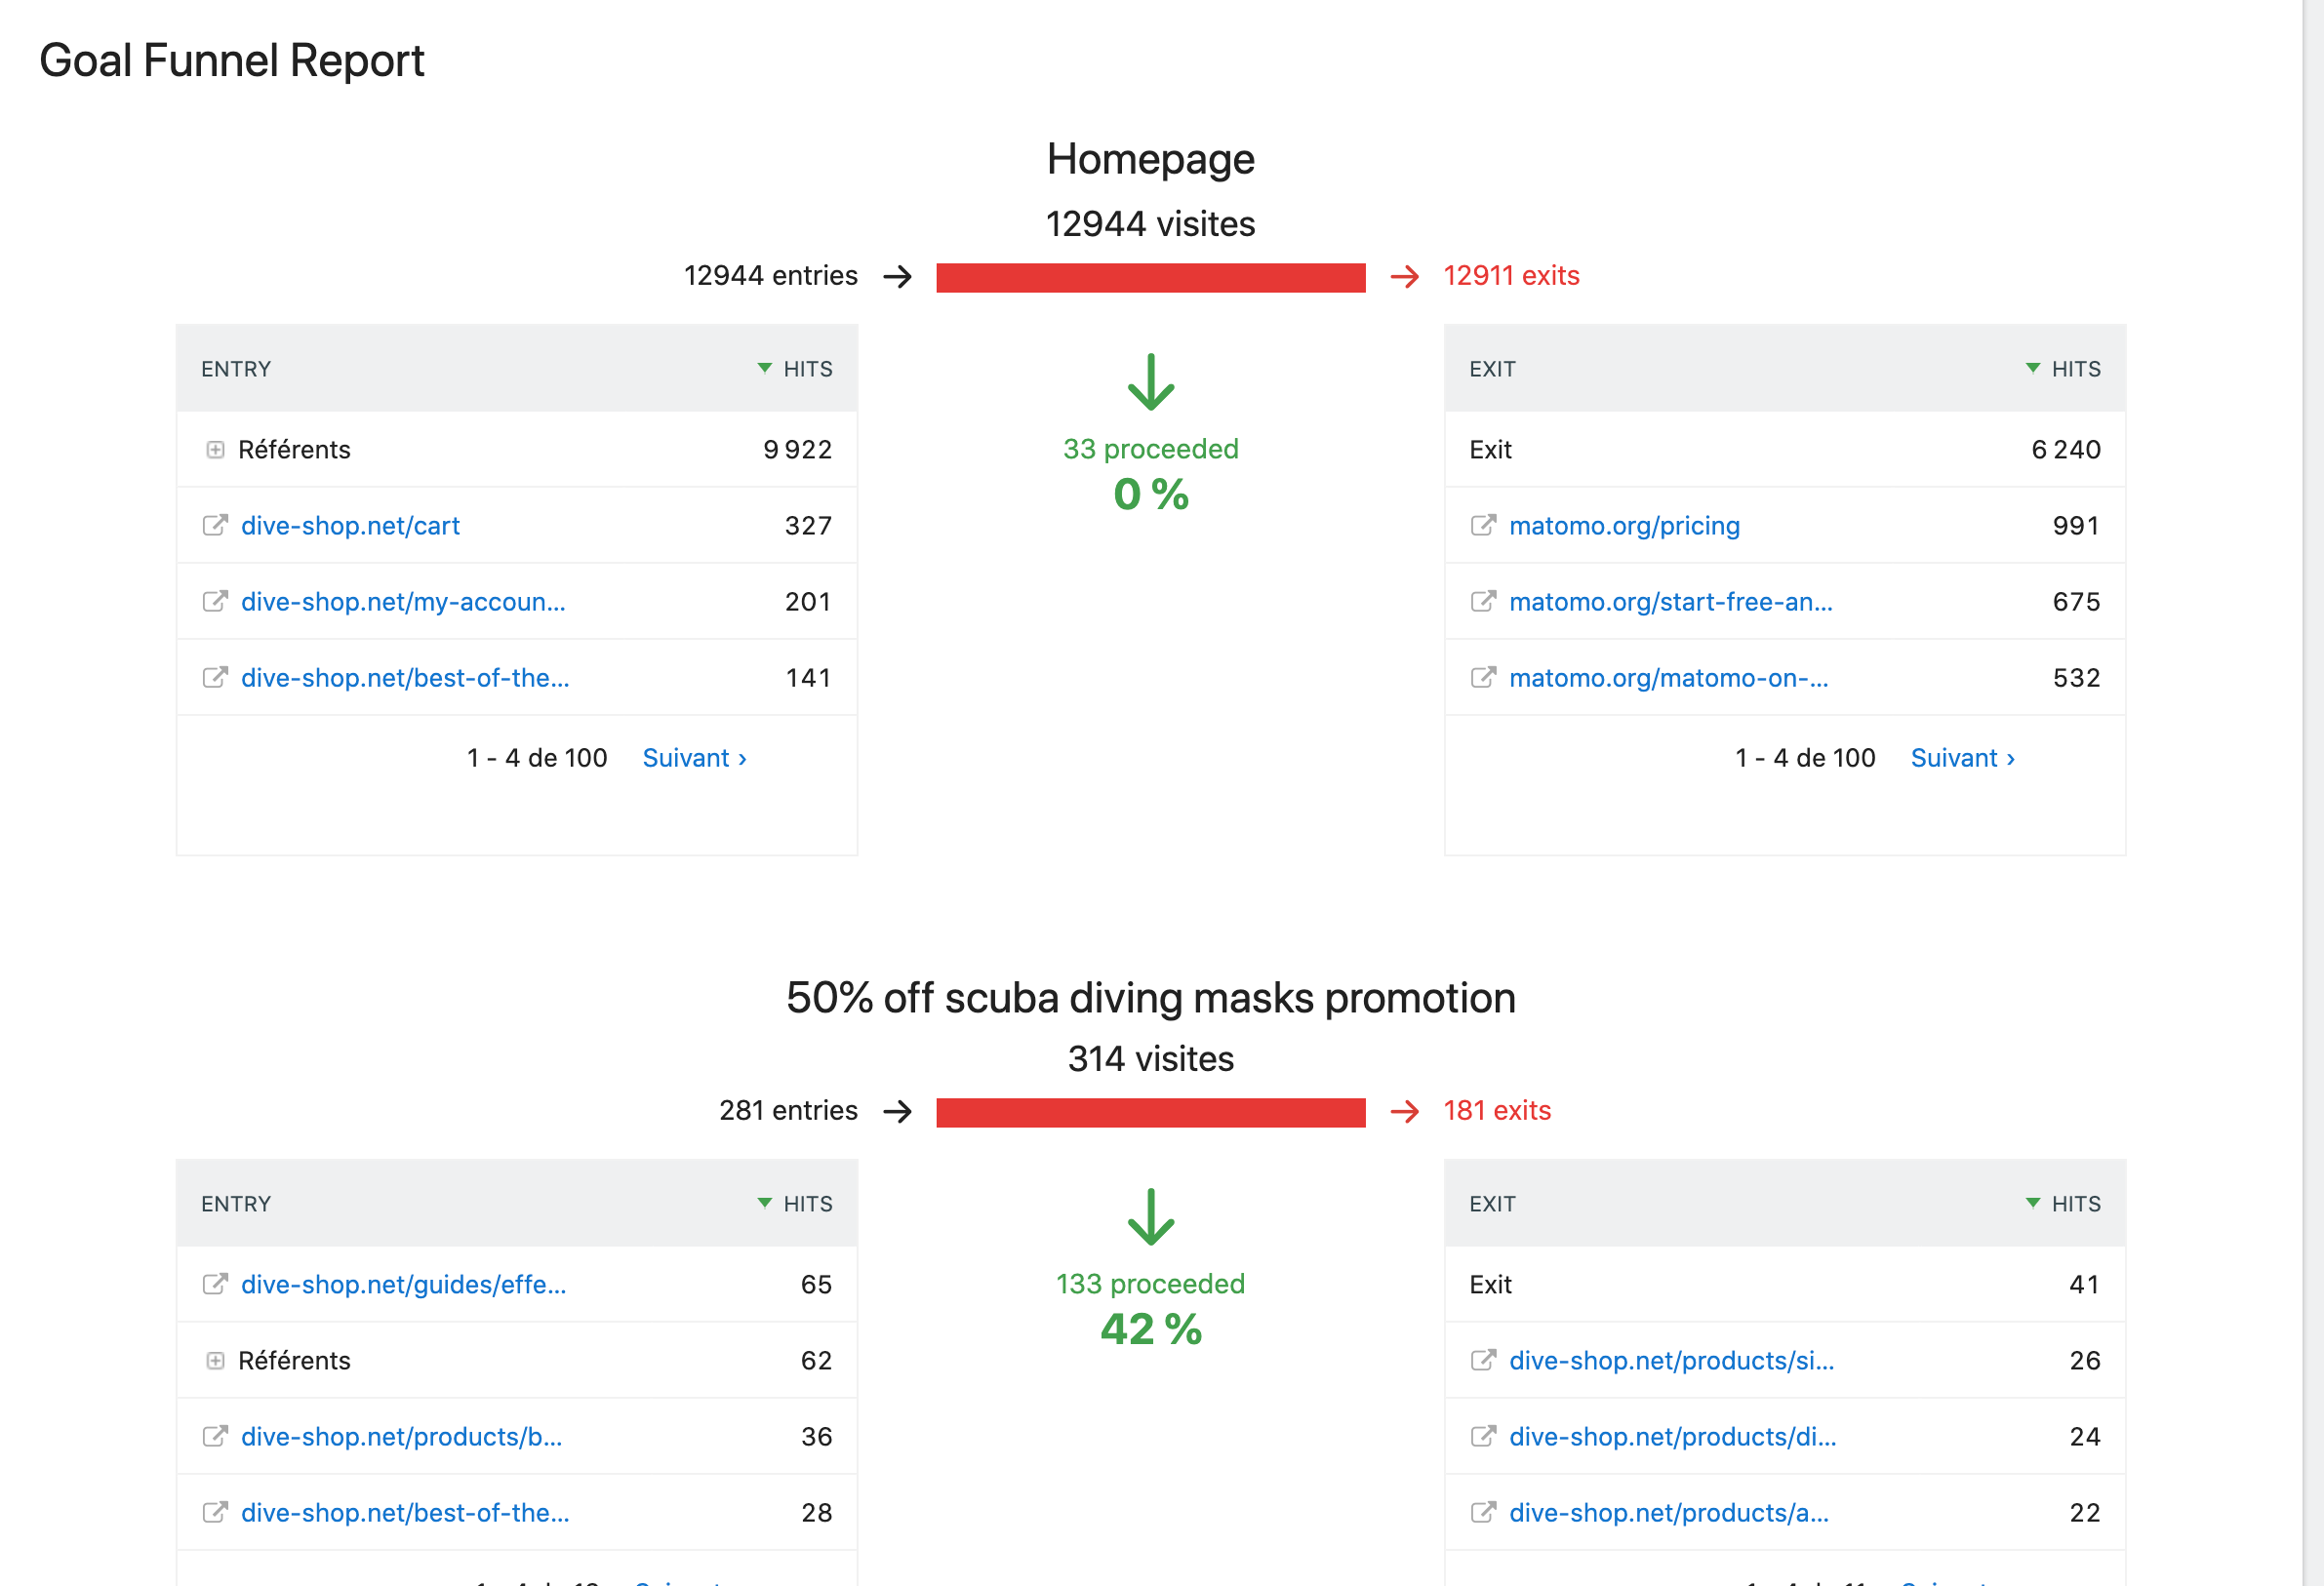Screen dimensions: 2324x1586
Task: Click the 12944 visites label
Action: point(1151,224)
